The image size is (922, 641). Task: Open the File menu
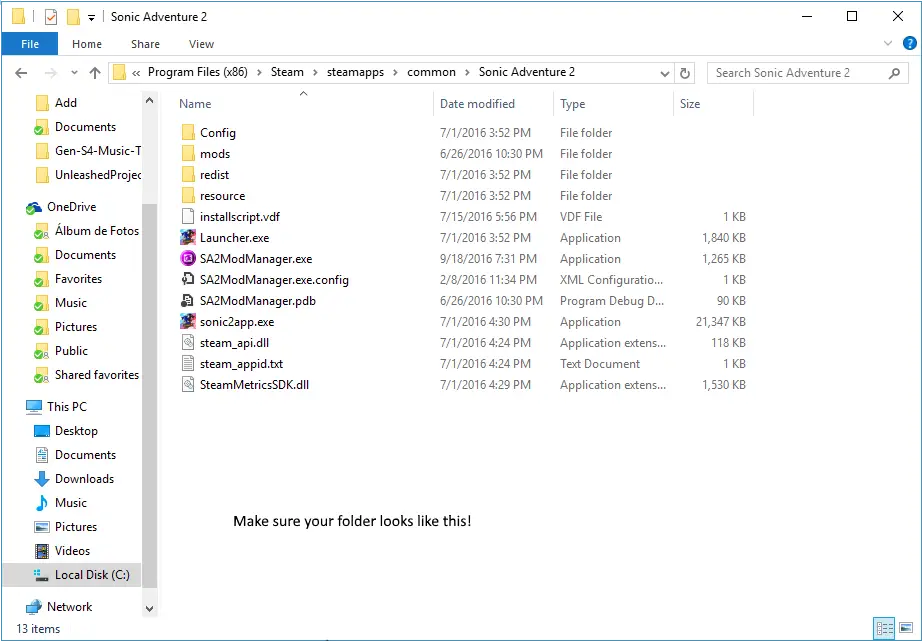pyautogui.click(x=30, y=44)
